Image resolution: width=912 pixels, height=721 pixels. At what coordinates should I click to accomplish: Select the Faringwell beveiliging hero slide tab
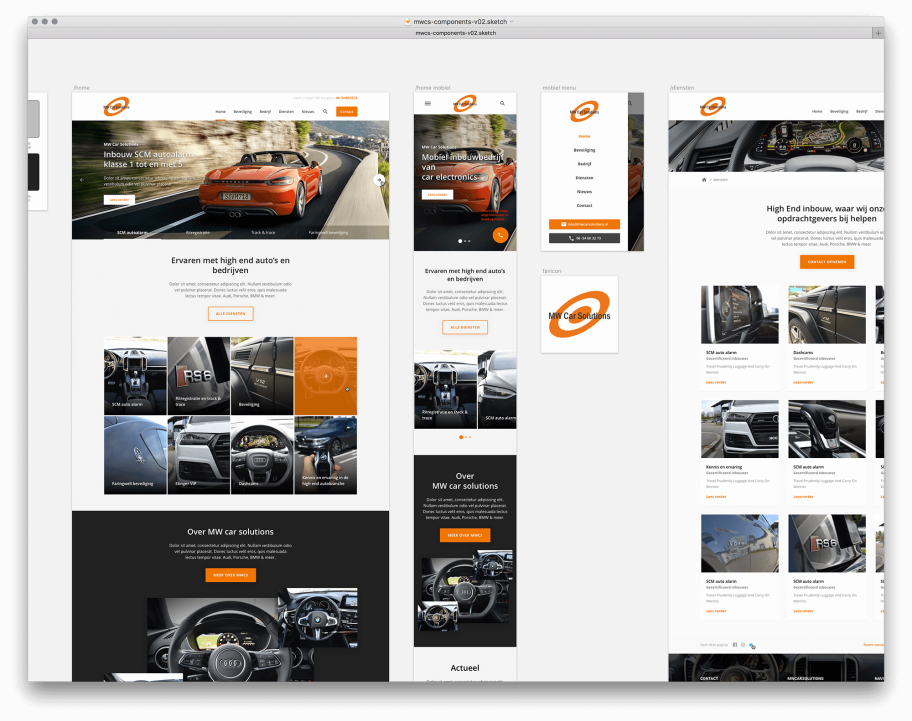(x=329, y=233)
